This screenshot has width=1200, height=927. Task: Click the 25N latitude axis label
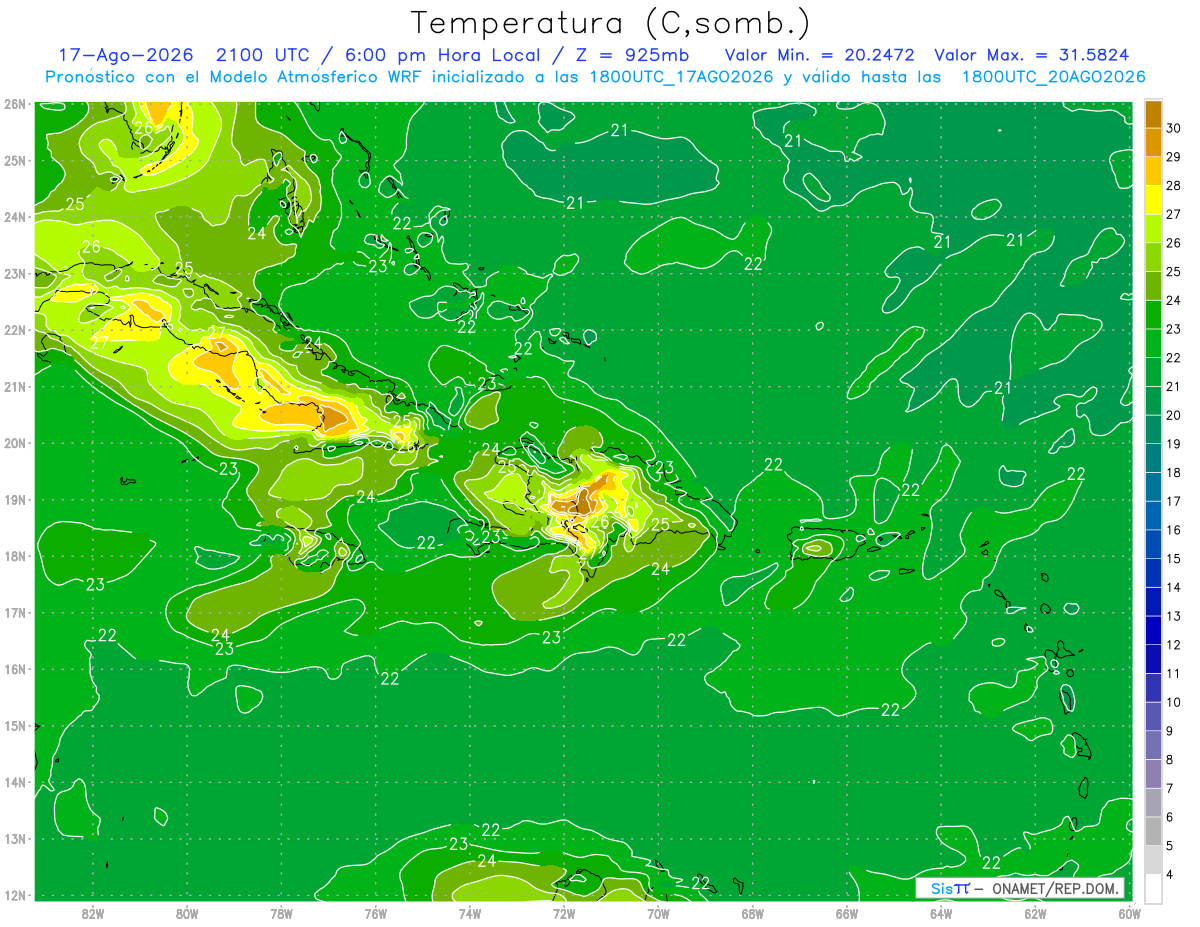tap(14, 160)
